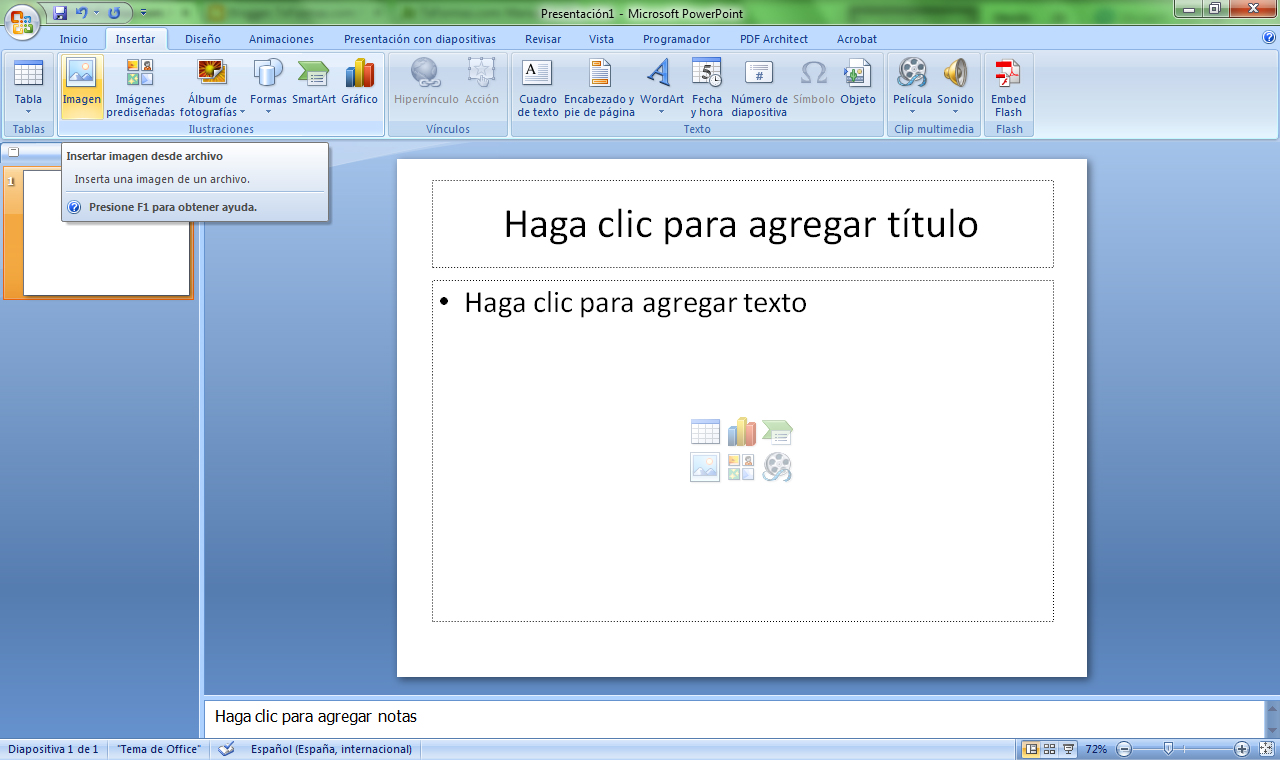Open the Diseño tab
This screenshot has height=760, width=1280.
click(203, 39)
